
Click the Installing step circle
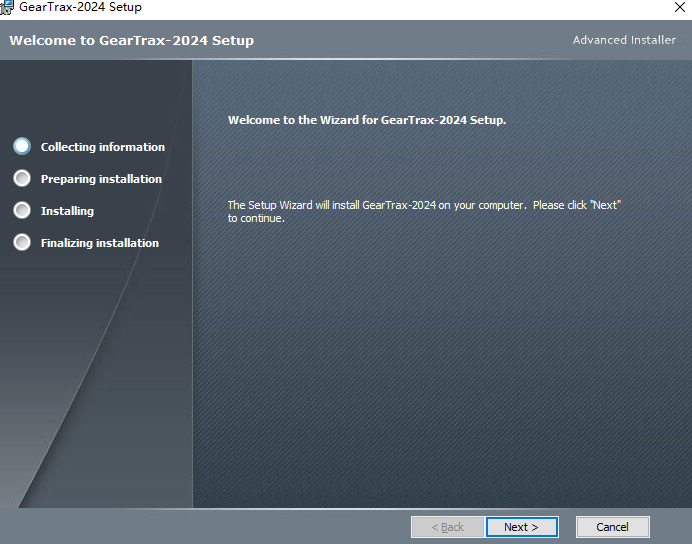tap(22, 210)
